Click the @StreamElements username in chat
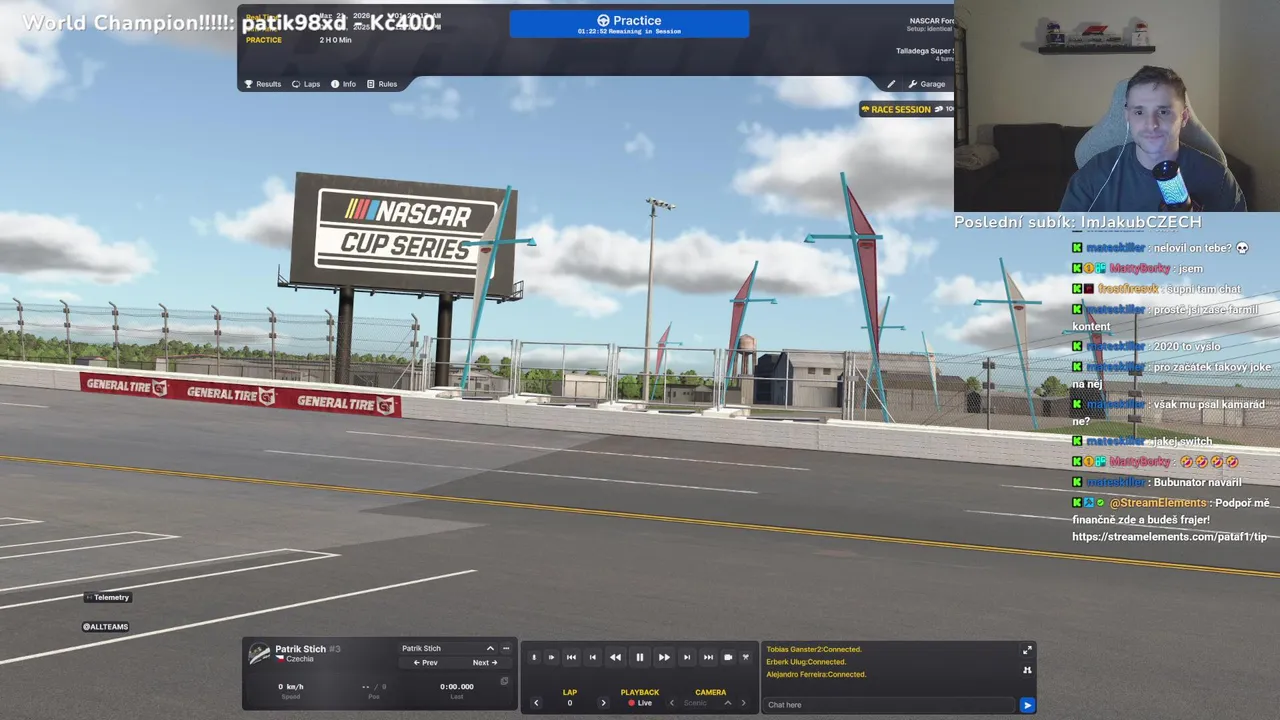This screenshot has height=720, width=1280. [1158, 503]
